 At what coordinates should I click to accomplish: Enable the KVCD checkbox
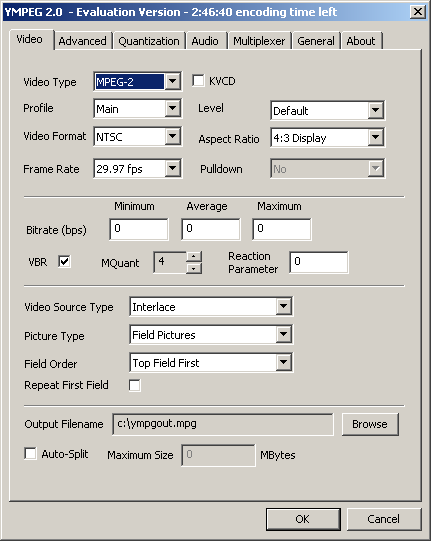198,81
